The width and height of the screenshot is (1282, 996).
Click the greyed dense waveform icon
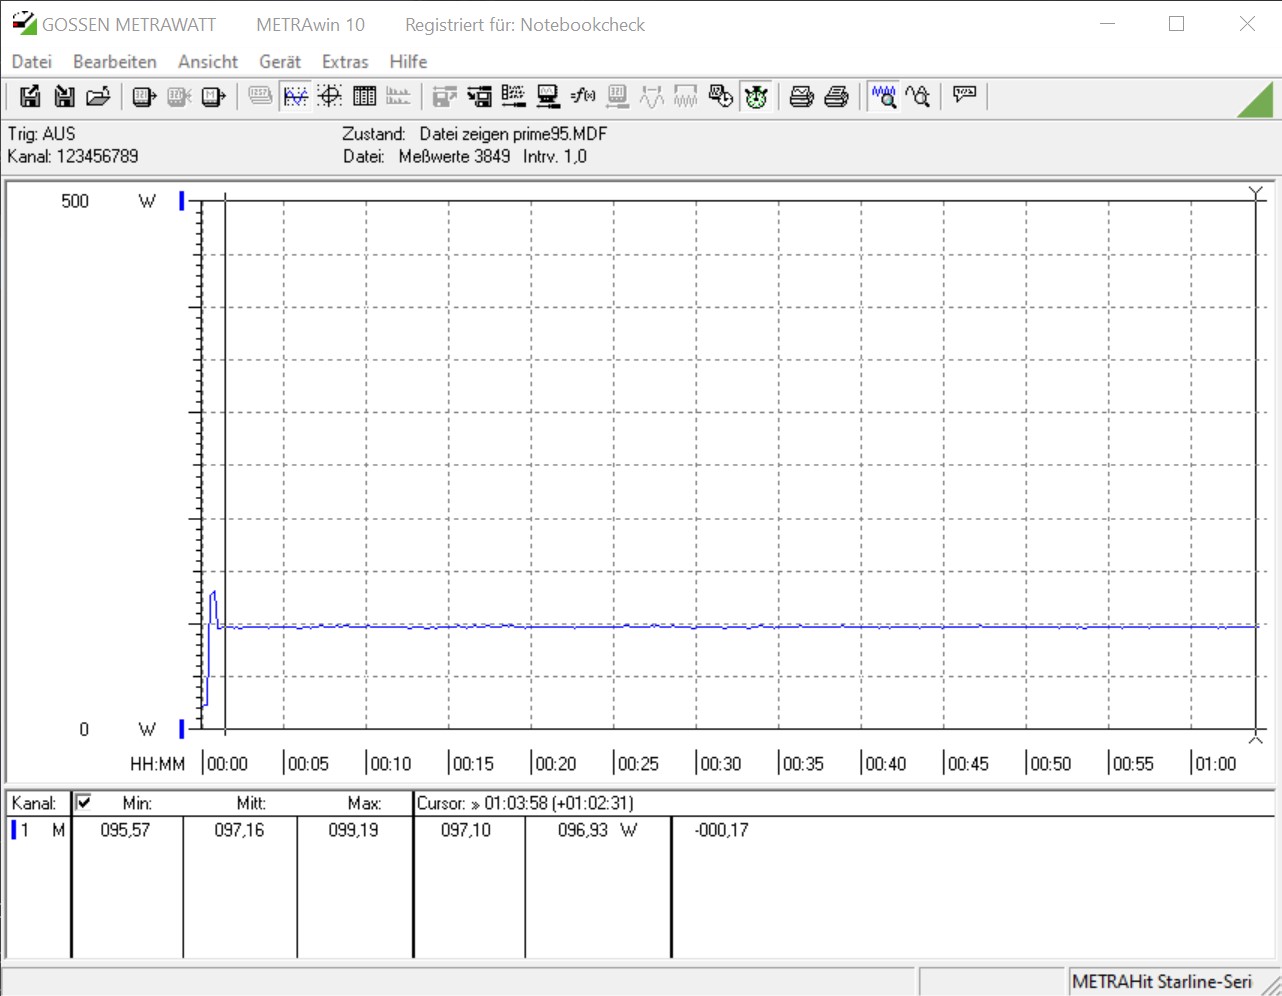click(686, 96)
